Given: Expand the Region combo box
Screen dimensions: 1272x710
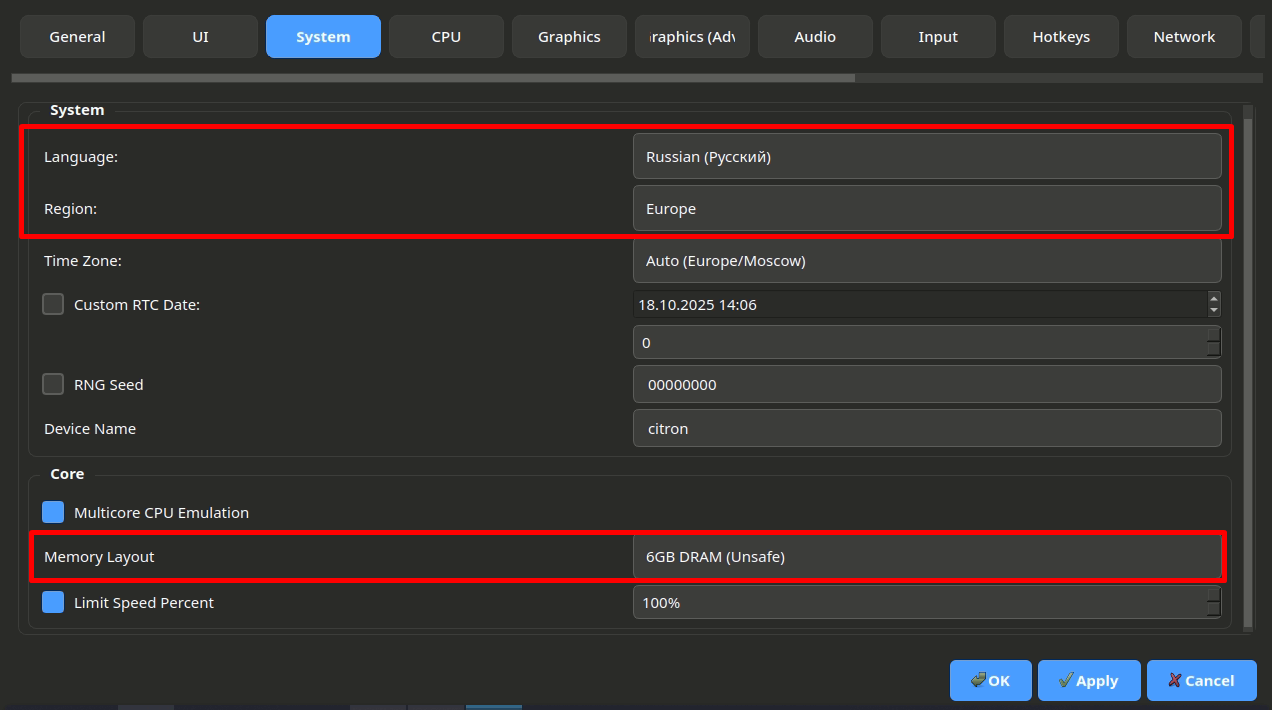Looking at the screenshot, I should (x=926, y=209).
